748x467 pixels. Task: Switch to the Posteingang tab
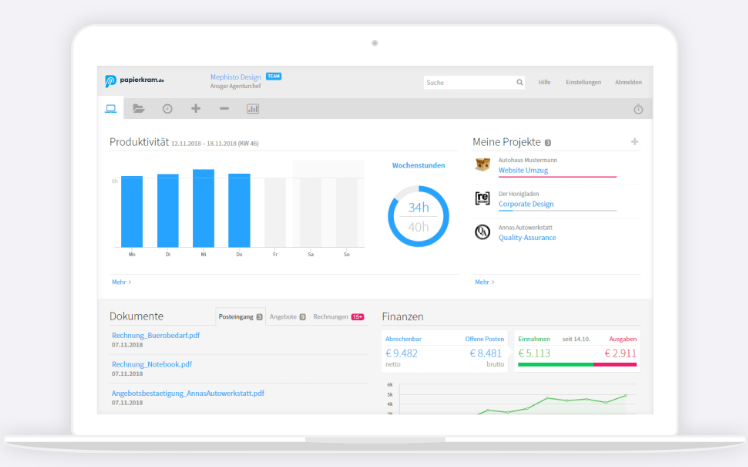(x=240, y=316)
